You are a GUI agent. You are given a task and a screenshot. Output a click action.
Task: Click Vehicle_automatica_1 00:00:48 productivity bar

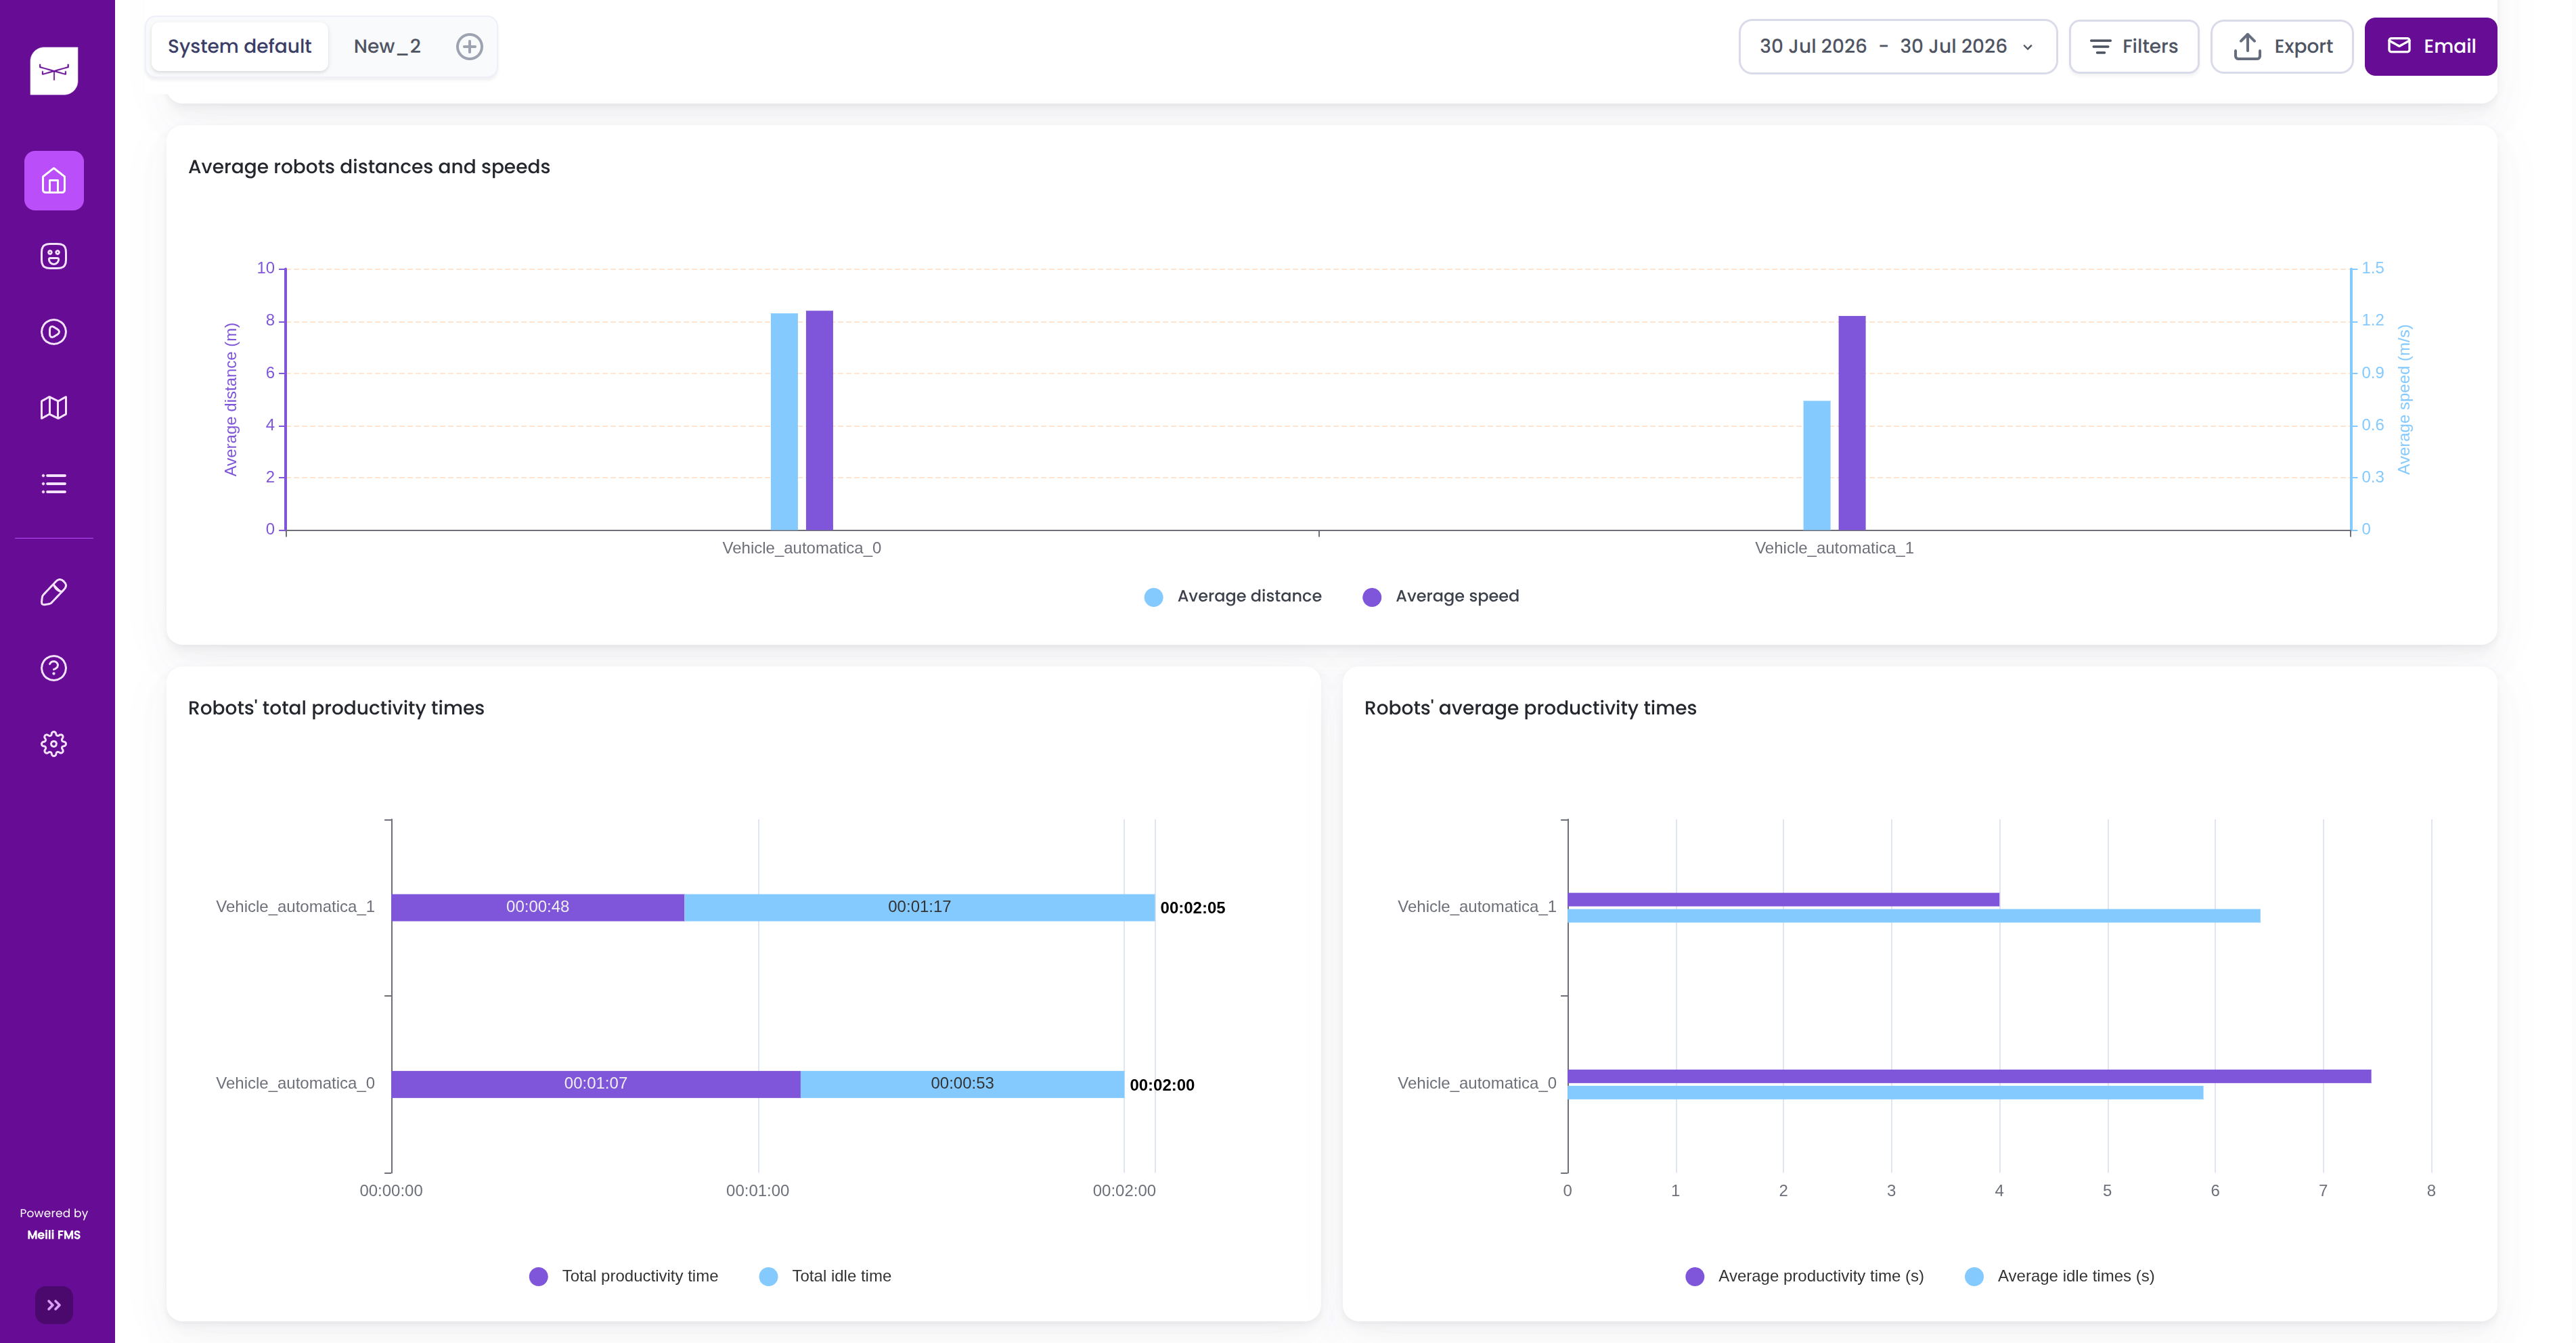tap(538, 907)
